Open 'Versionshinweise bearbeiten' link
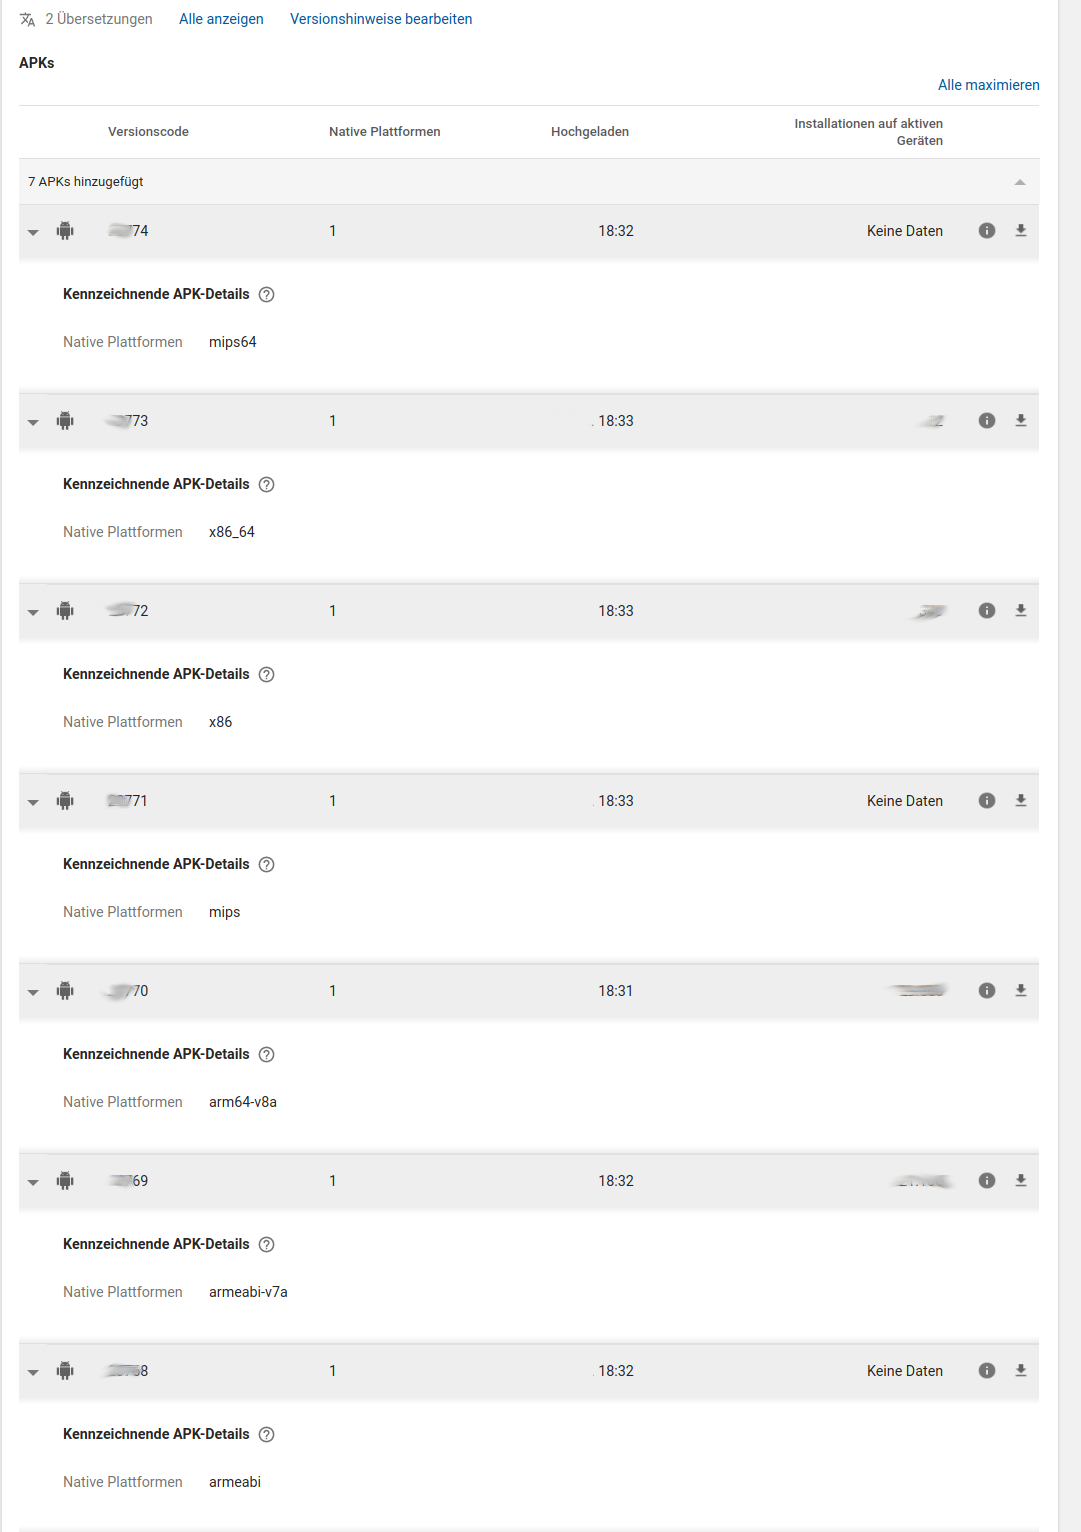Screen dimensions: 1081x1532 pos(381,19)
